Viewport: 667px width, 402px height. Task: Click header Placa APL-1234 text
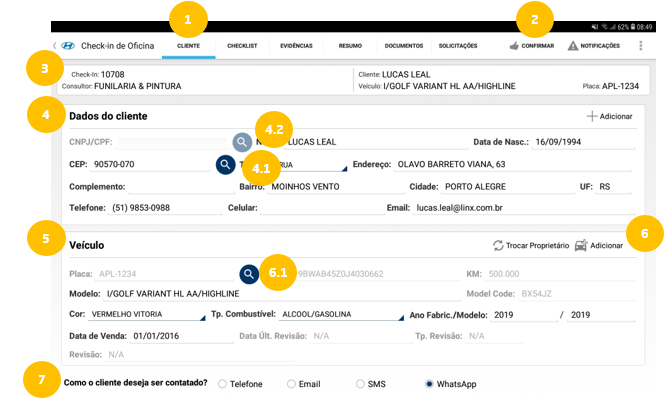click(620, 86)
